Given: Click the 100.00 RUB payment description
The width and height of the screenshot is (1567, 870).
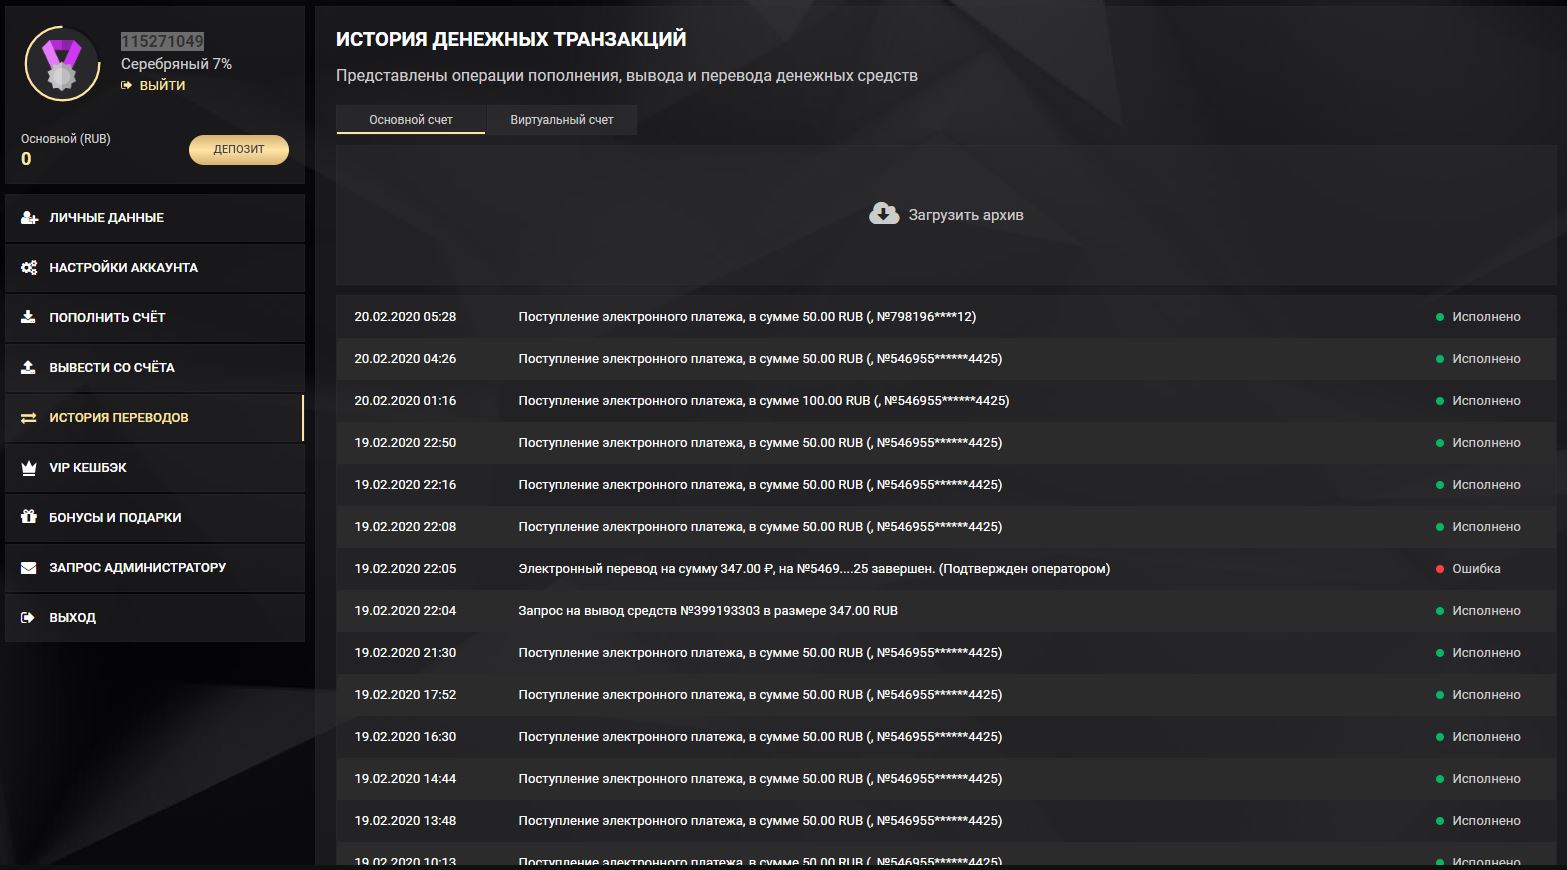Looking at the screenshot, I should [x=764, y=401].
